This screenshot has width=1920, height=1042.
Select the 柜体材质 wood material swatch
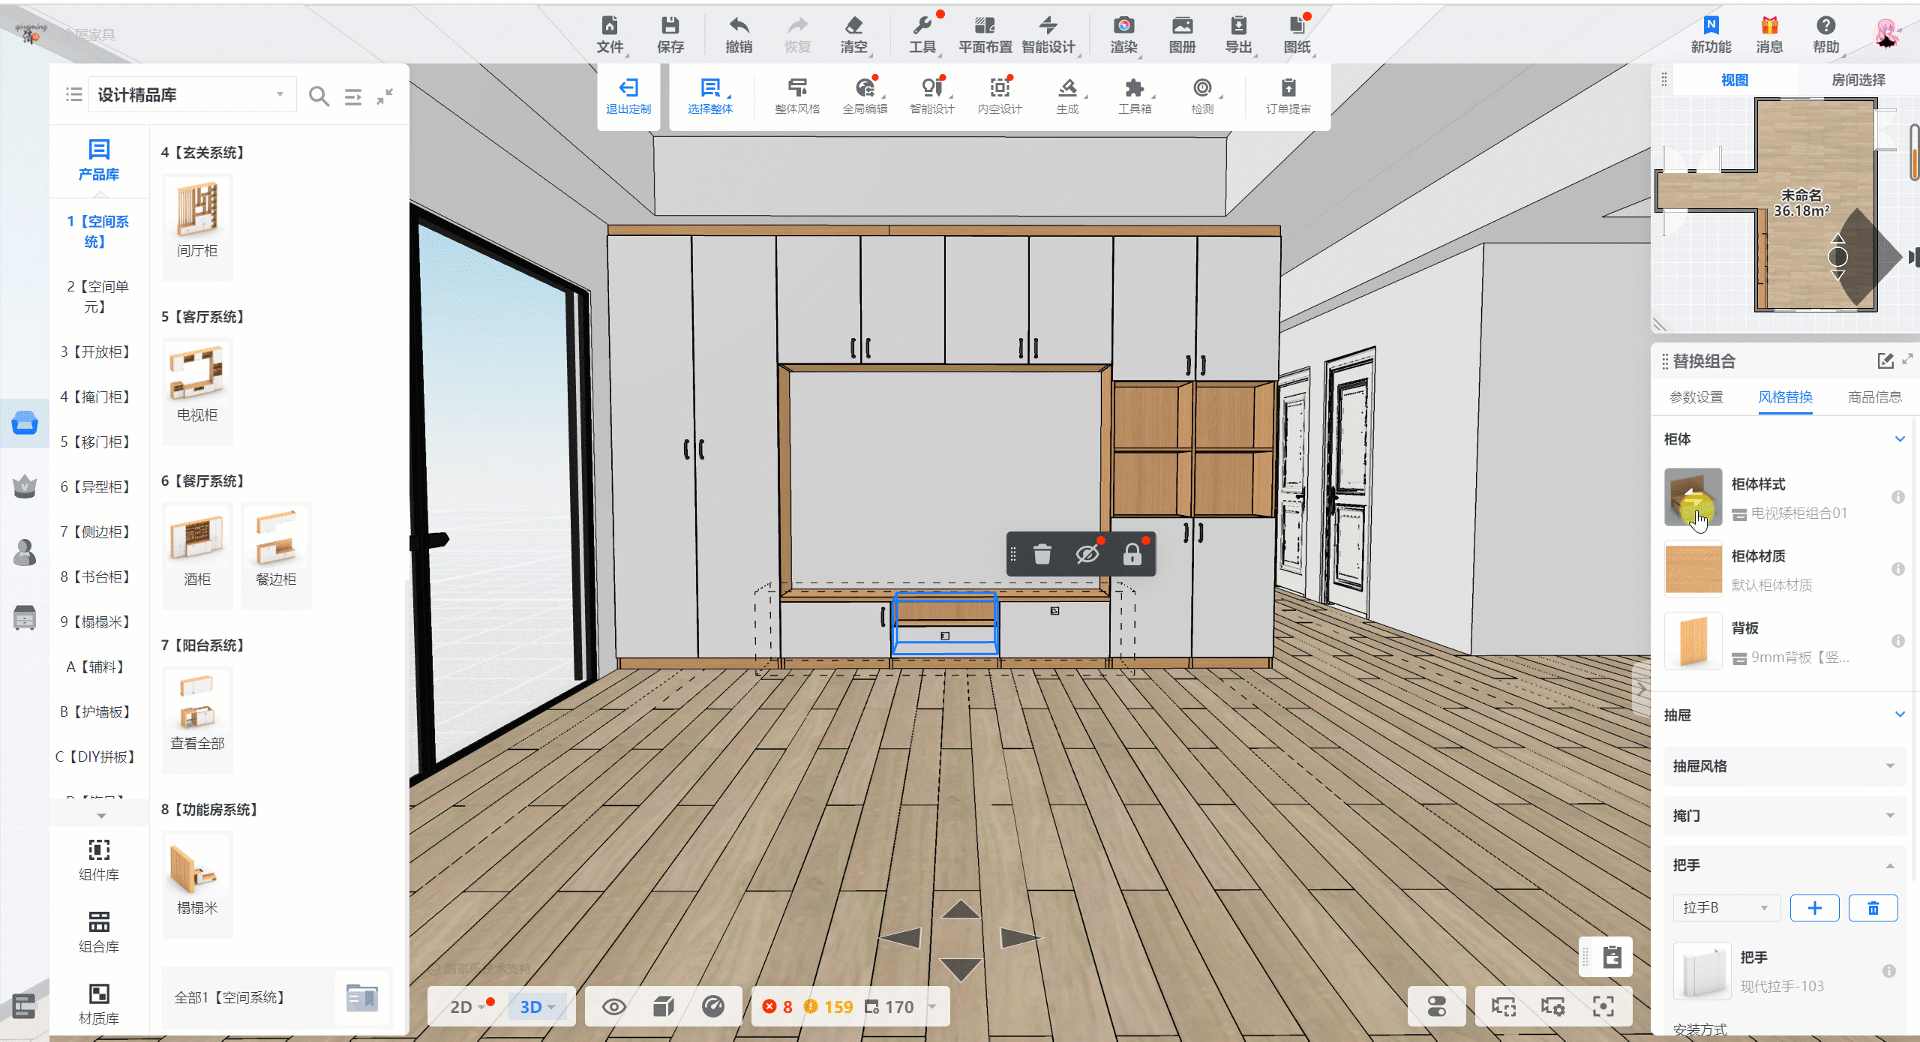(x=1693, y=569)
